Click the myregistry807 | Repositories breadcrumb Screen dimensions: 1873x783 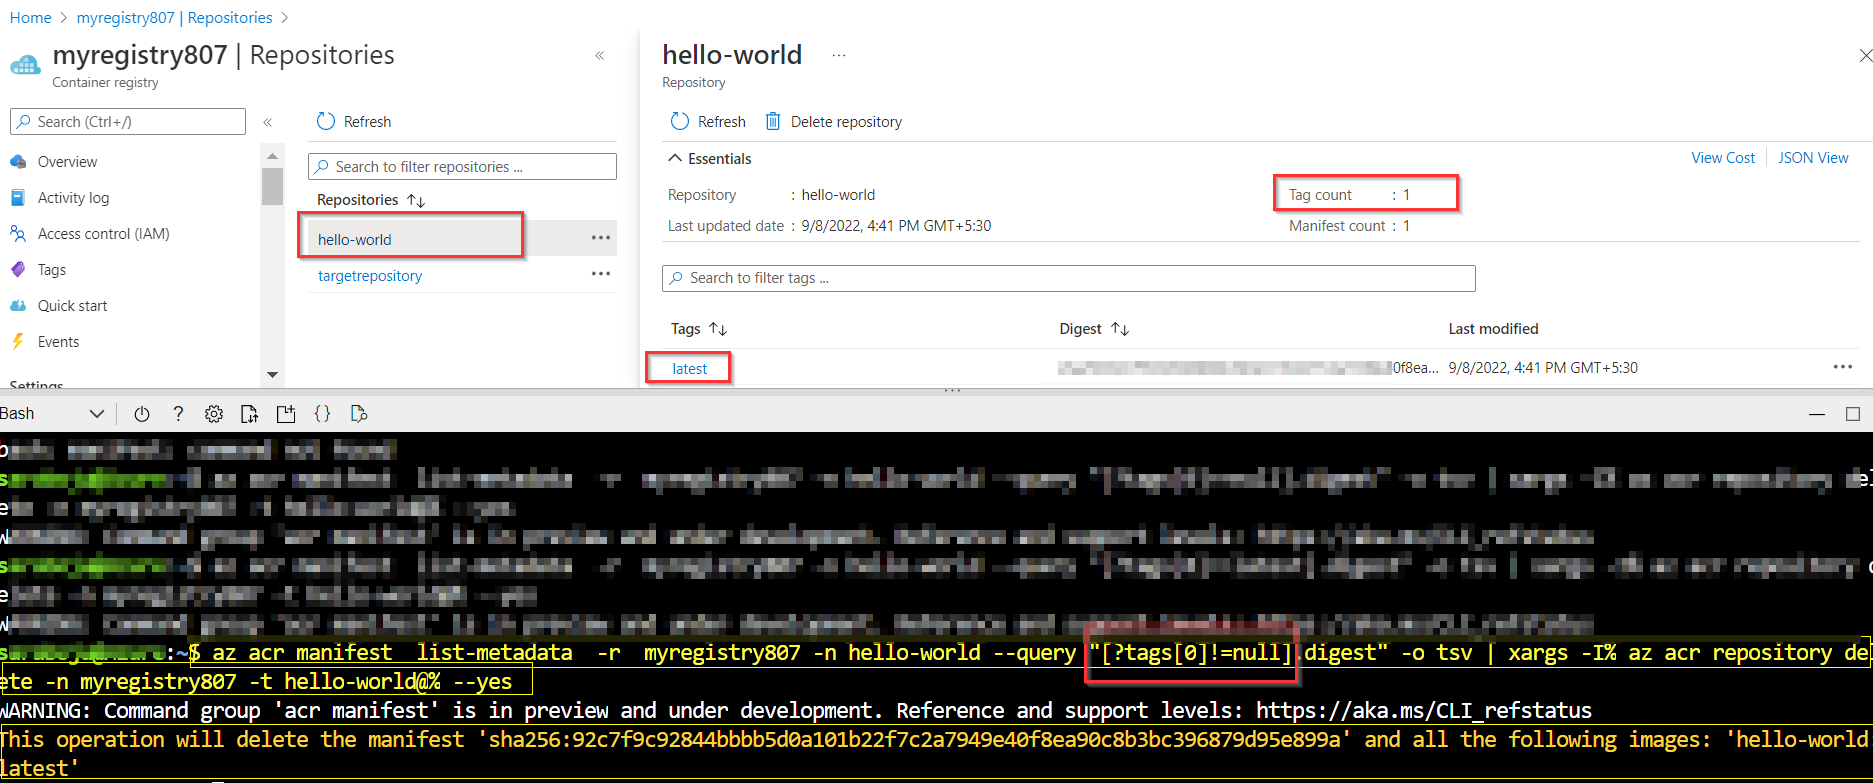tap(174, 18)
